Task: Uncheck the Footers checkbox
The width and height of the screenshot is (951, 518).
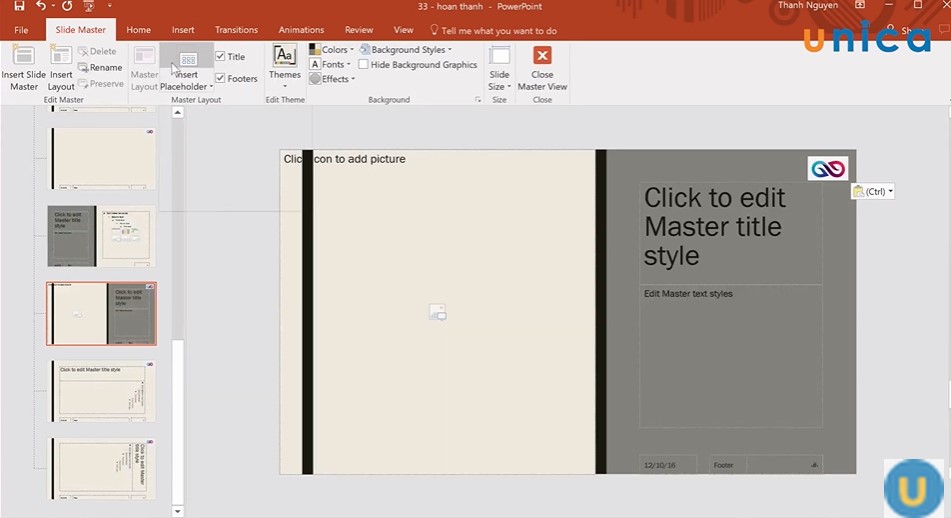Action: (x=221, y=79)
